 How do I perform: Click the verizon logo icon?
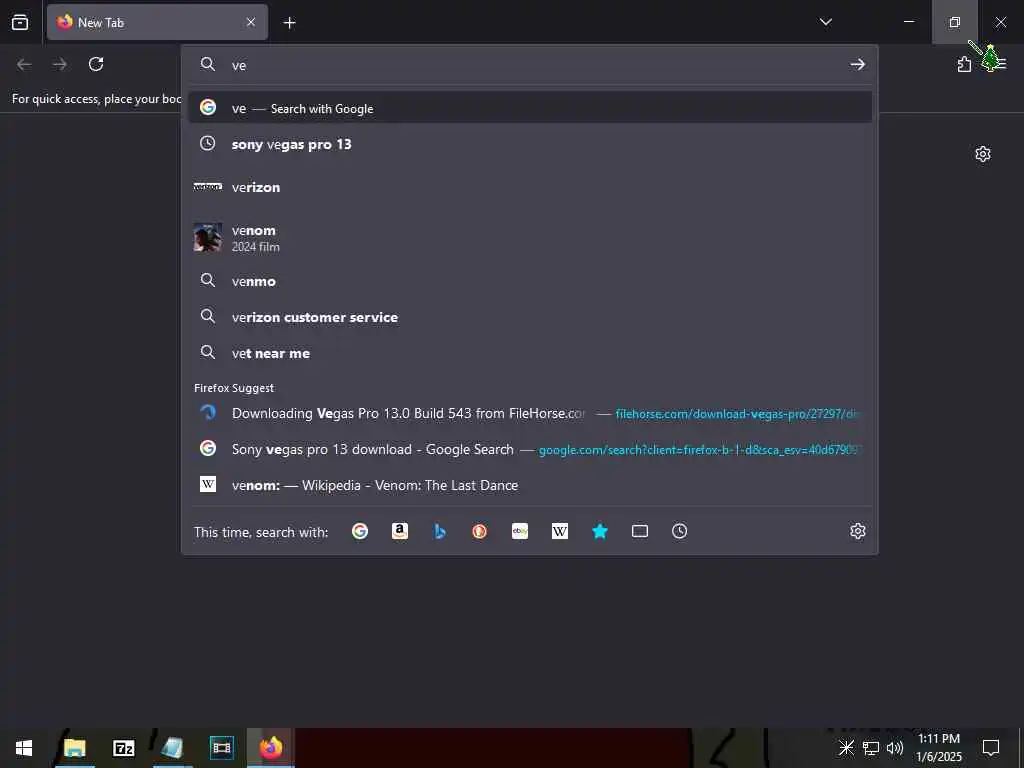tap(208, 187)
